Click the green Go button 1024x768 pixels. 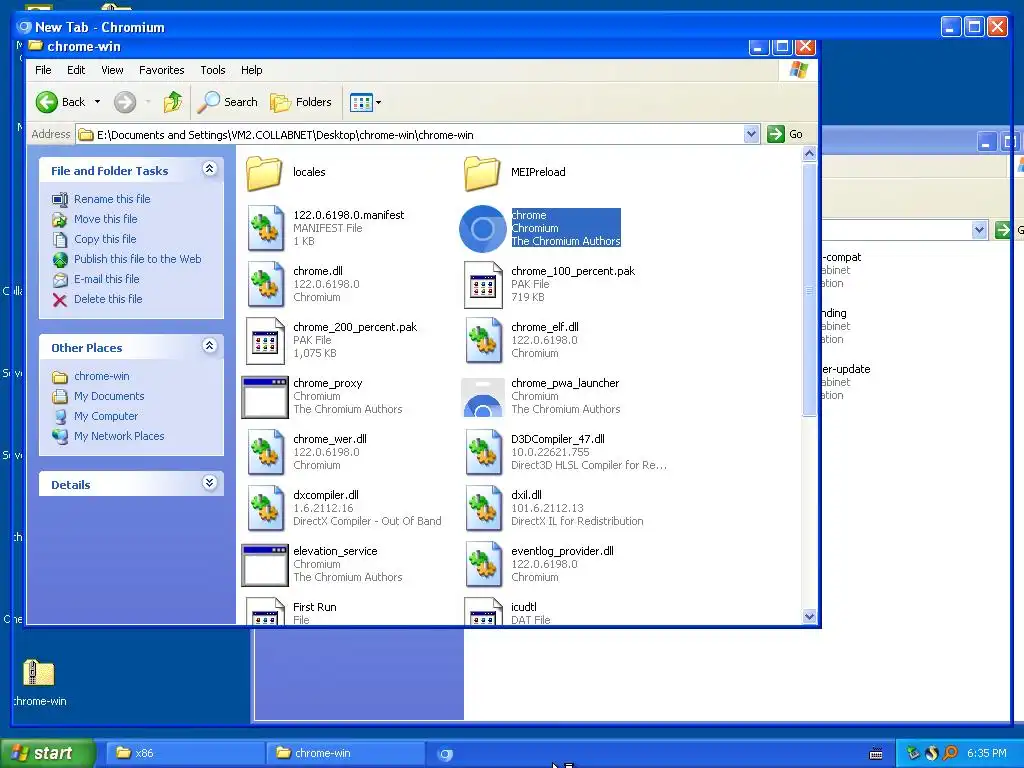pyautogui.click(x=785, y=134)
